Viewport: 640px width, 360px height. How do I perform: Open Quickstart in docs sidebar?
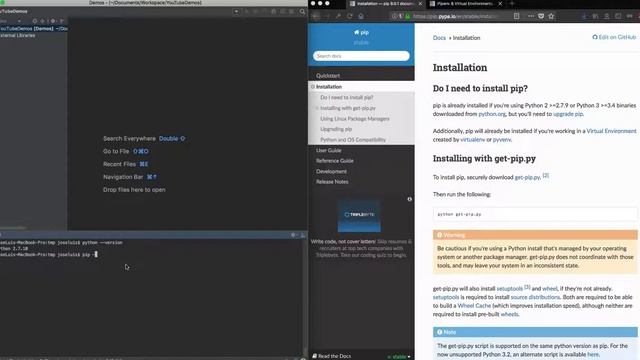pyautogui.click(x=328, y=76)
